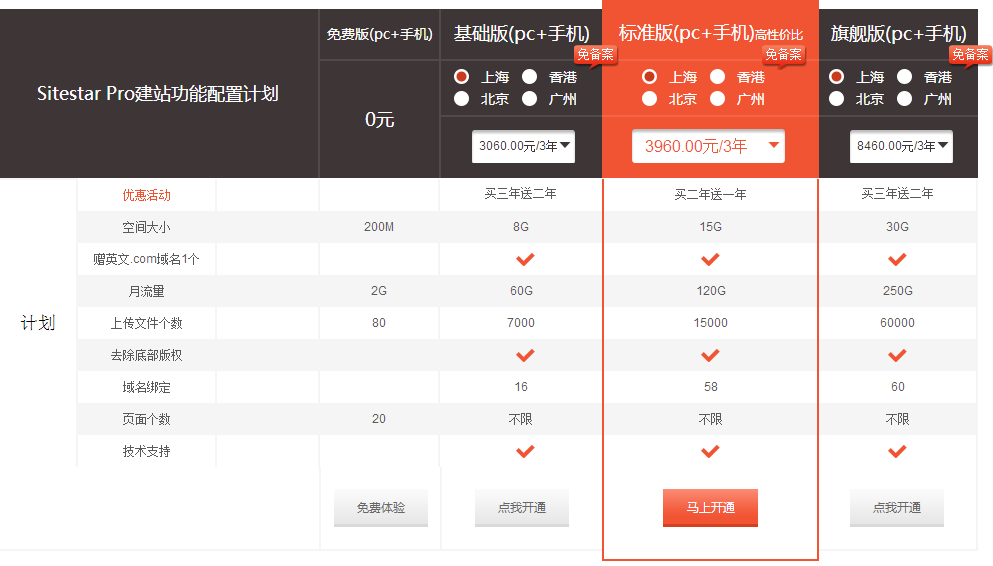Click the 15000 file count value

point(711,323)
